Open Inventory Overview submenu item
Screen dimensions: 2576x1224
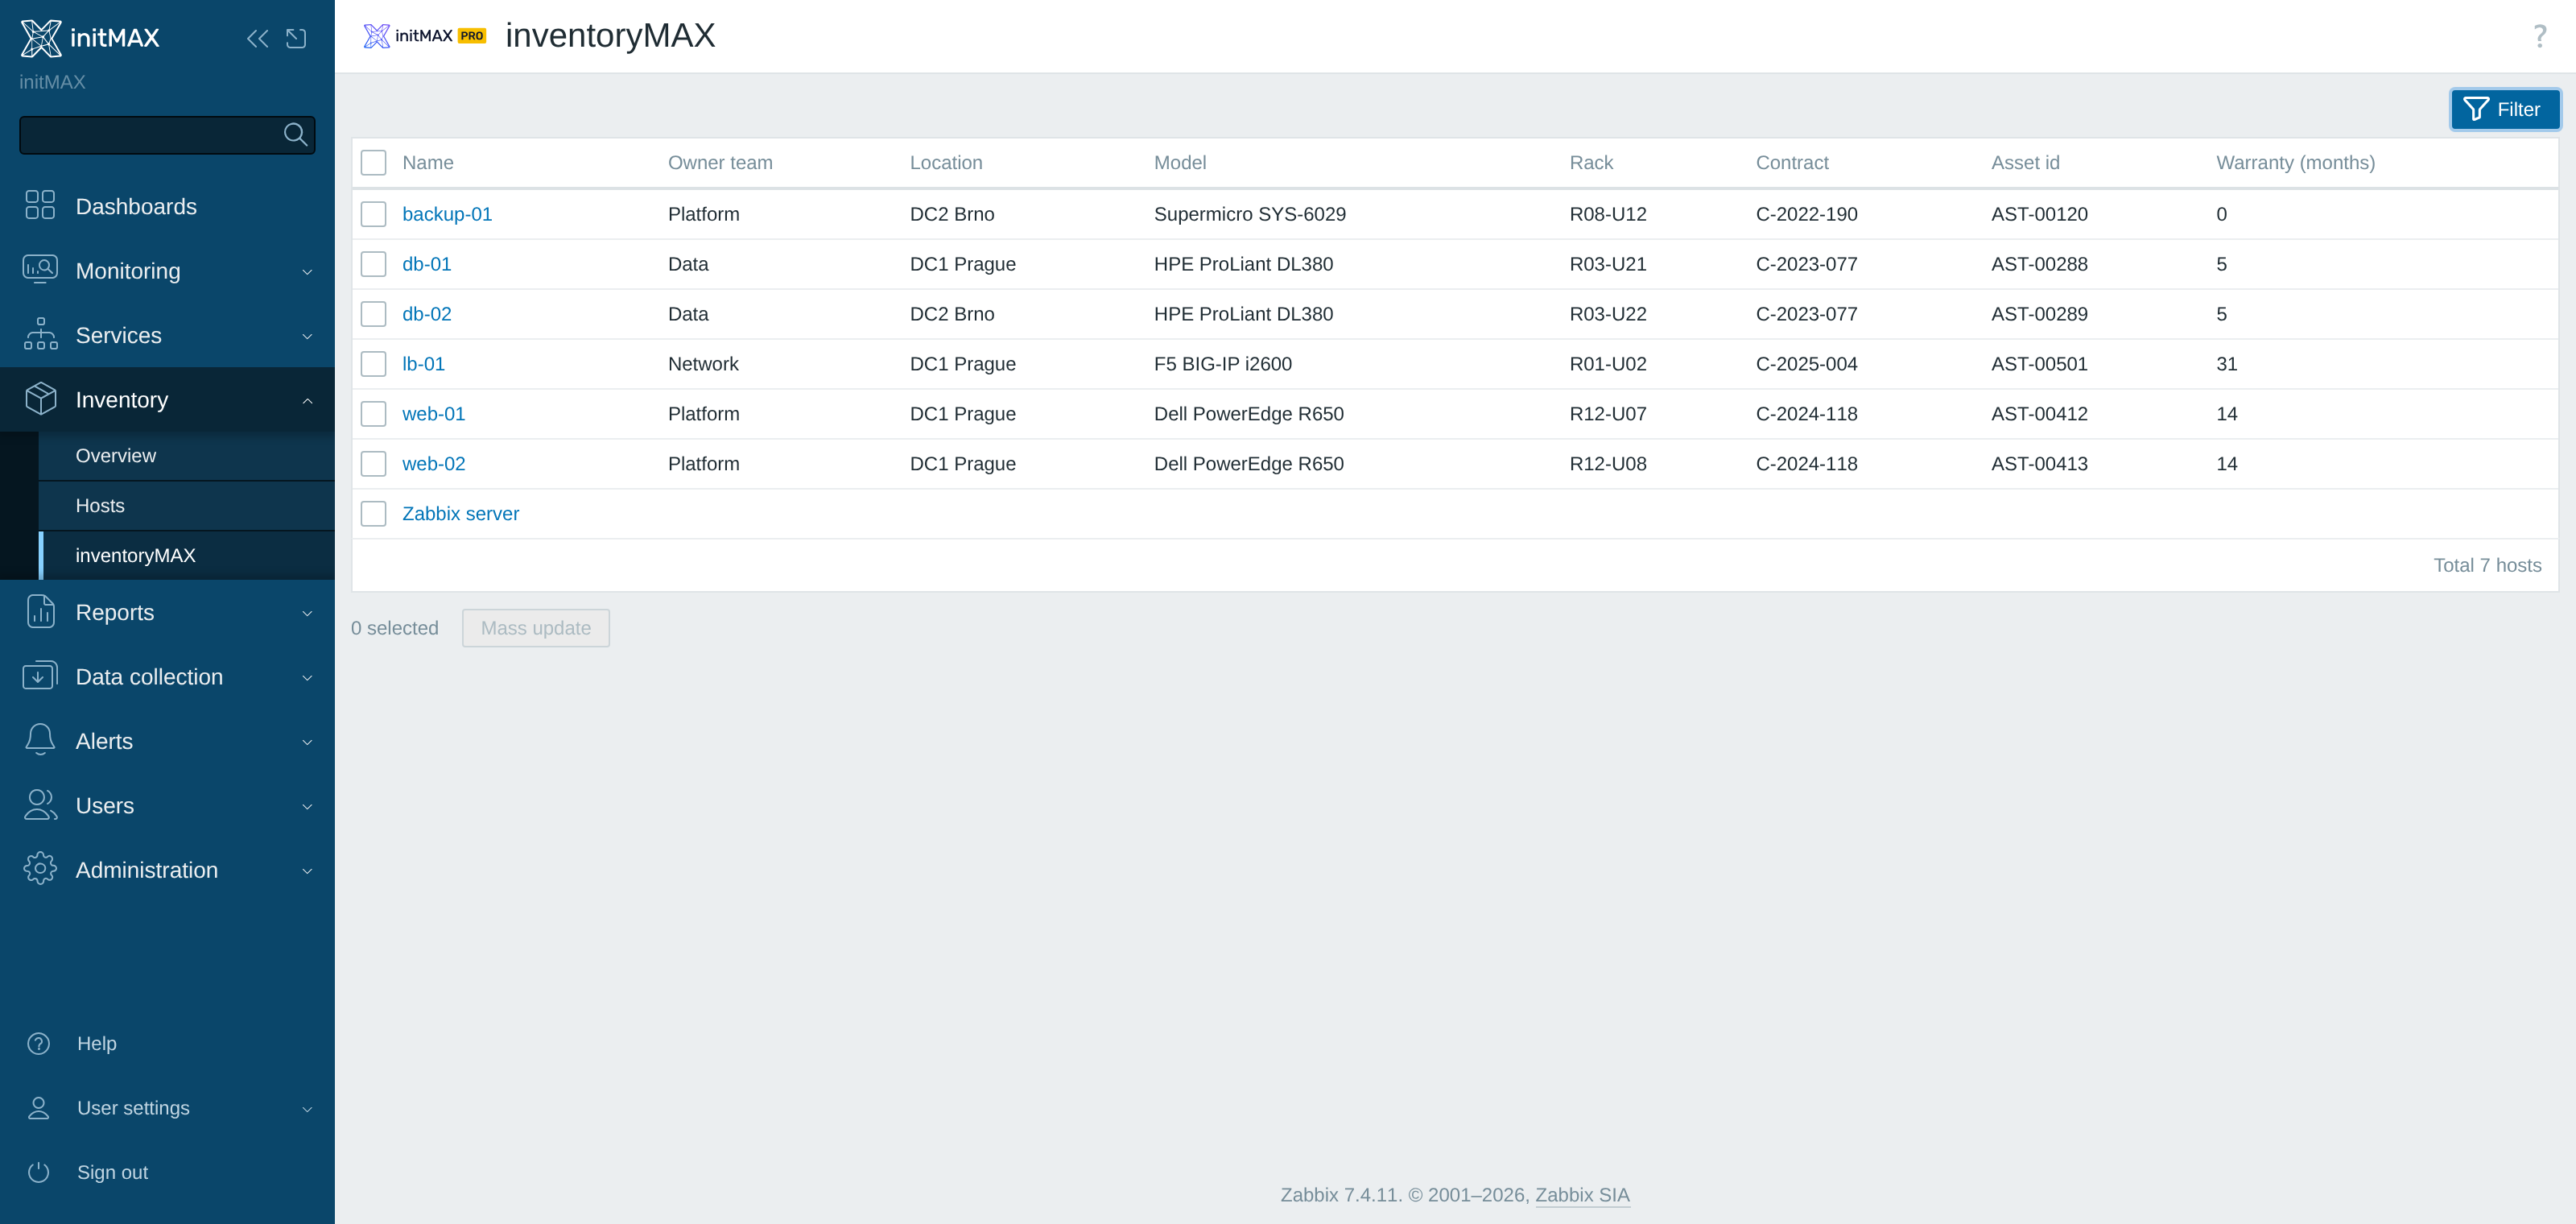click(186, 455)
